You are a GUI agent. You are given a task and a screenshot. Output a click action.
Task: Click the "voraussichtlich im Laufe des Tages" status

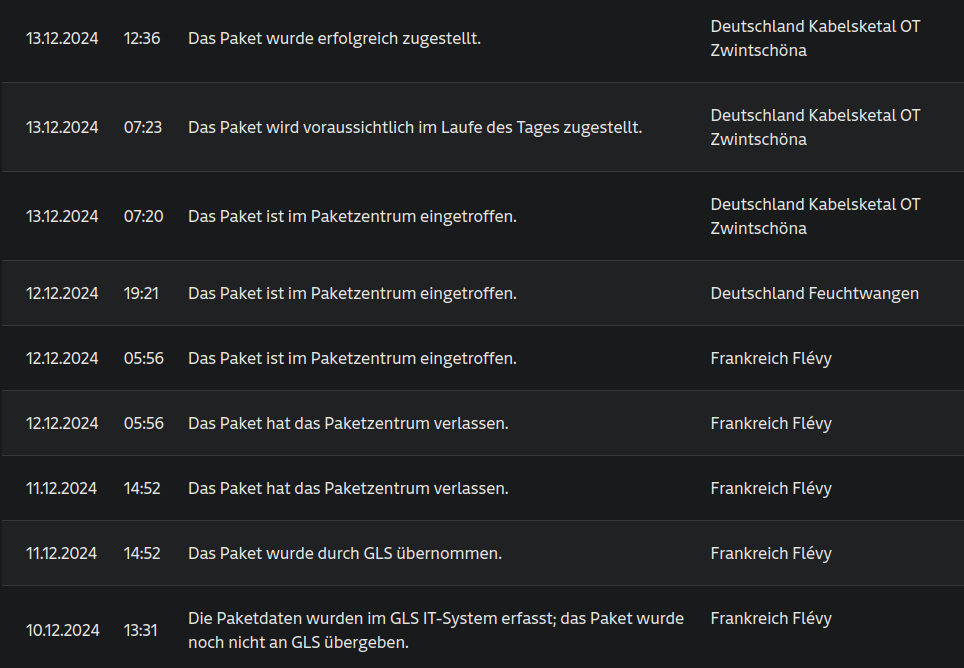click(x=414, y=128)
